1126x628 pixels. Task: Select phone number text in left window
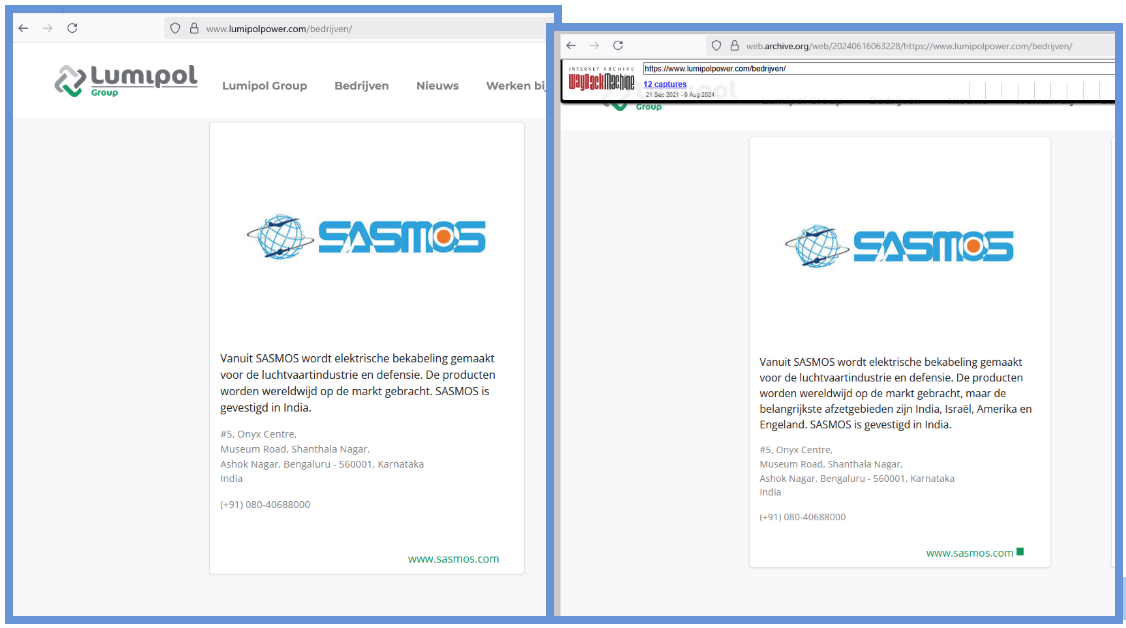coord(265,505)
